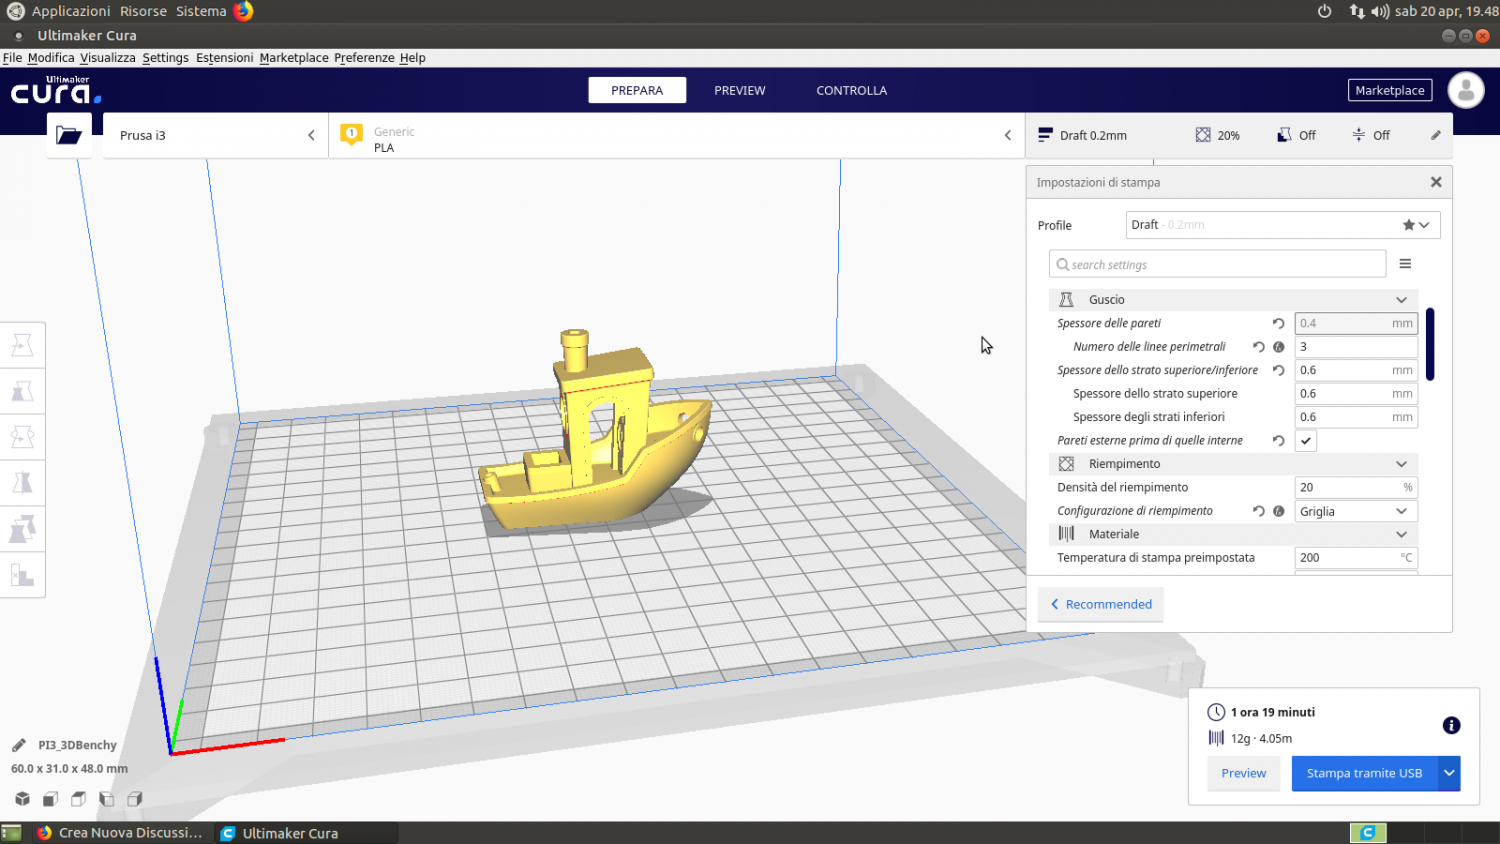Image resolution: width=1500 pixels, height=844 pixels.
Task: Switch to front view cube icon
Action: [x=50, y=798]
